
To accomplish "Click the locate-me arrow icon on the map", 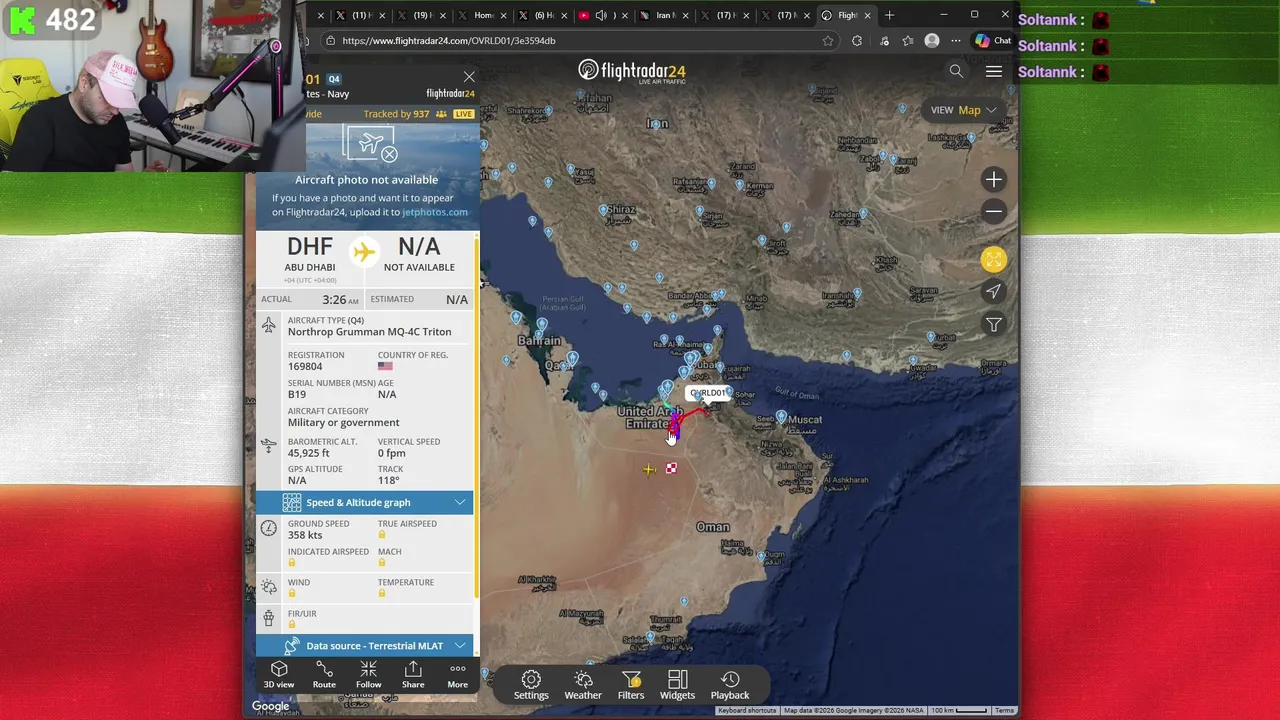I will (x=993, y=292).
